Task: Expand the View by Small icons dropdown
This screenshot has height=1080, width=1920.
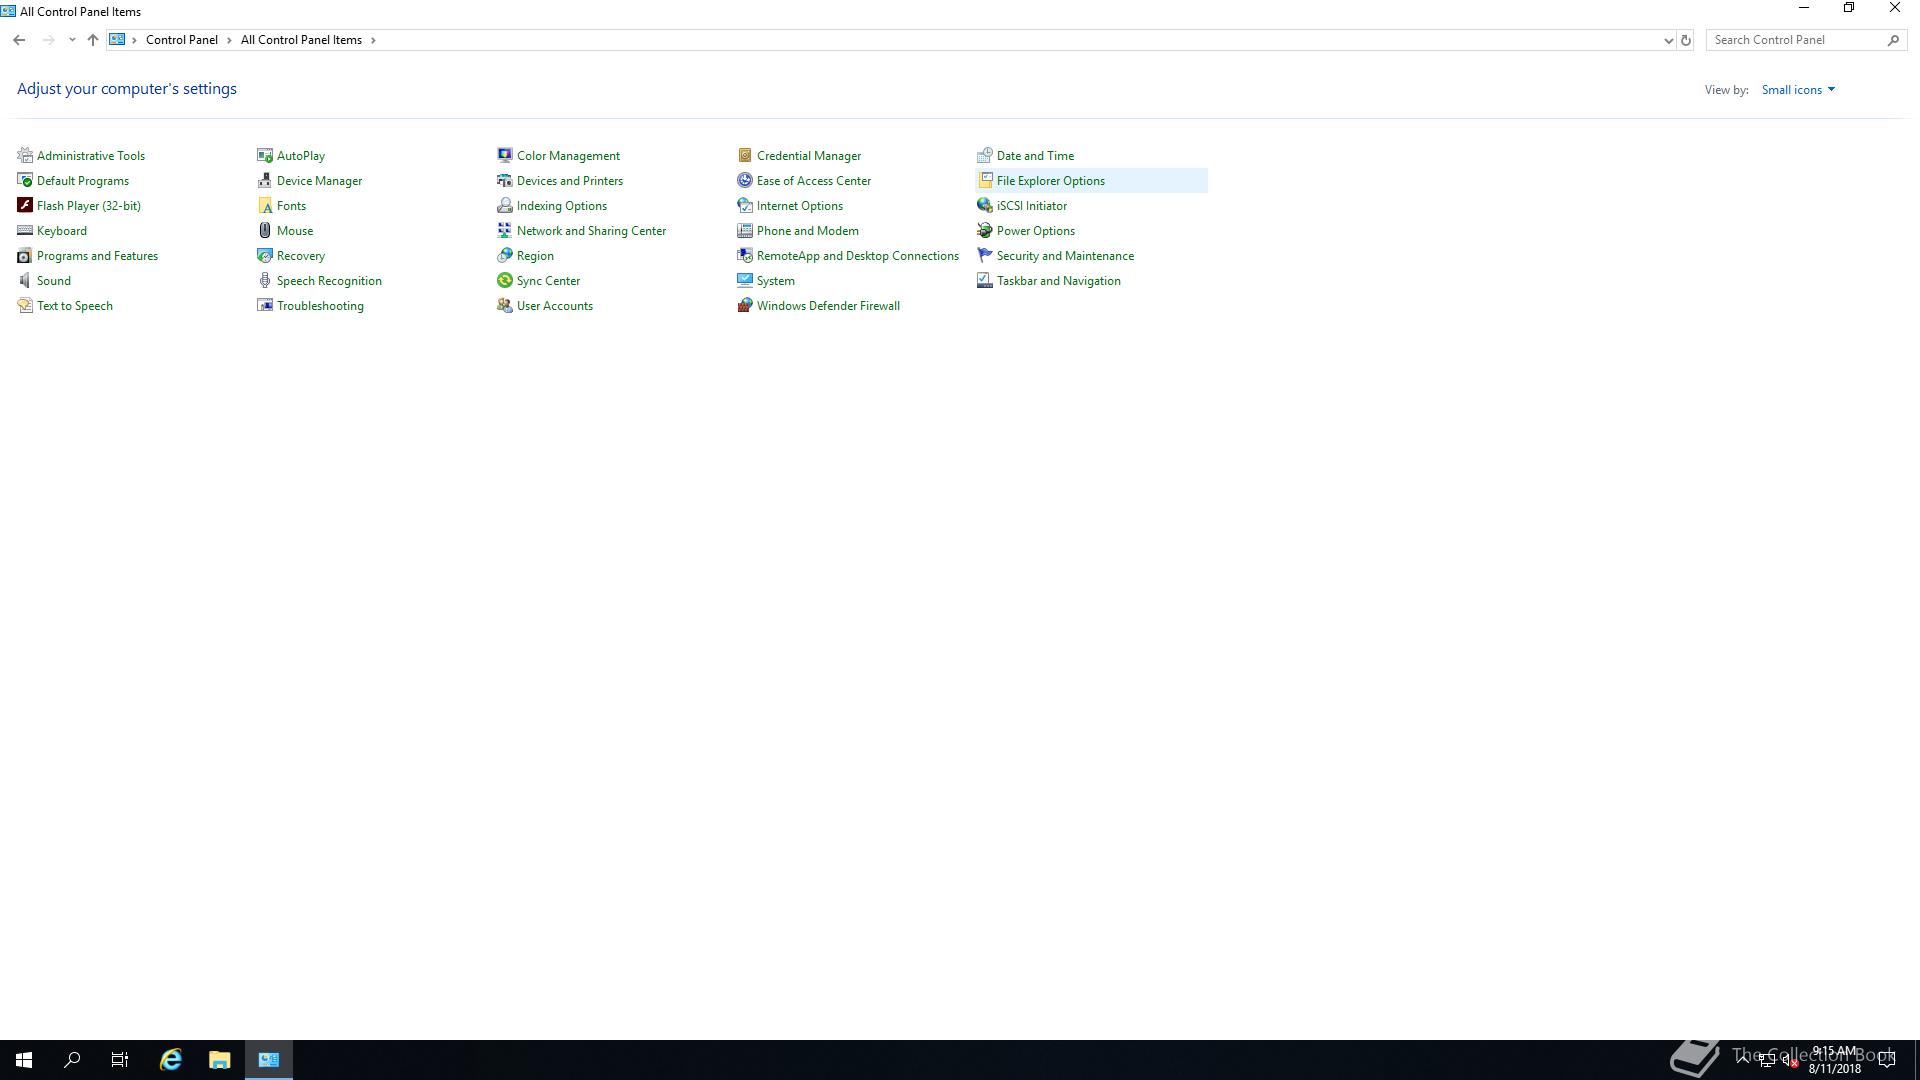Action: pyautogui.click(x=1798, y=90)
